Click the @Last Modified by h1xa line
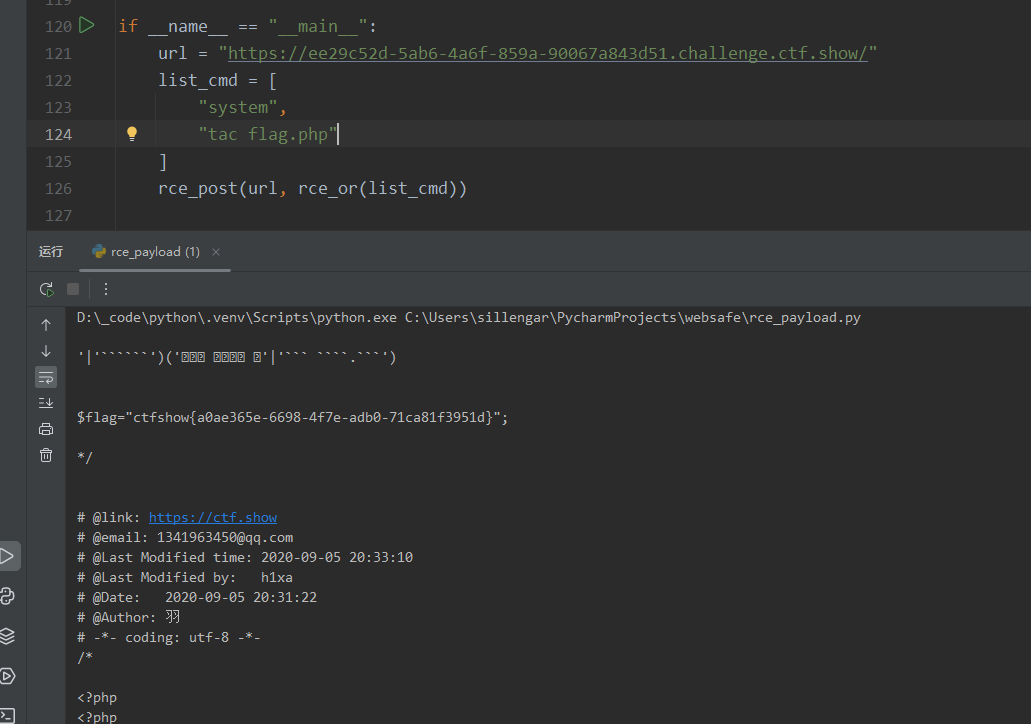This screenshot has height=724, width=1031. pyautogui.click(x=185, y=577)
